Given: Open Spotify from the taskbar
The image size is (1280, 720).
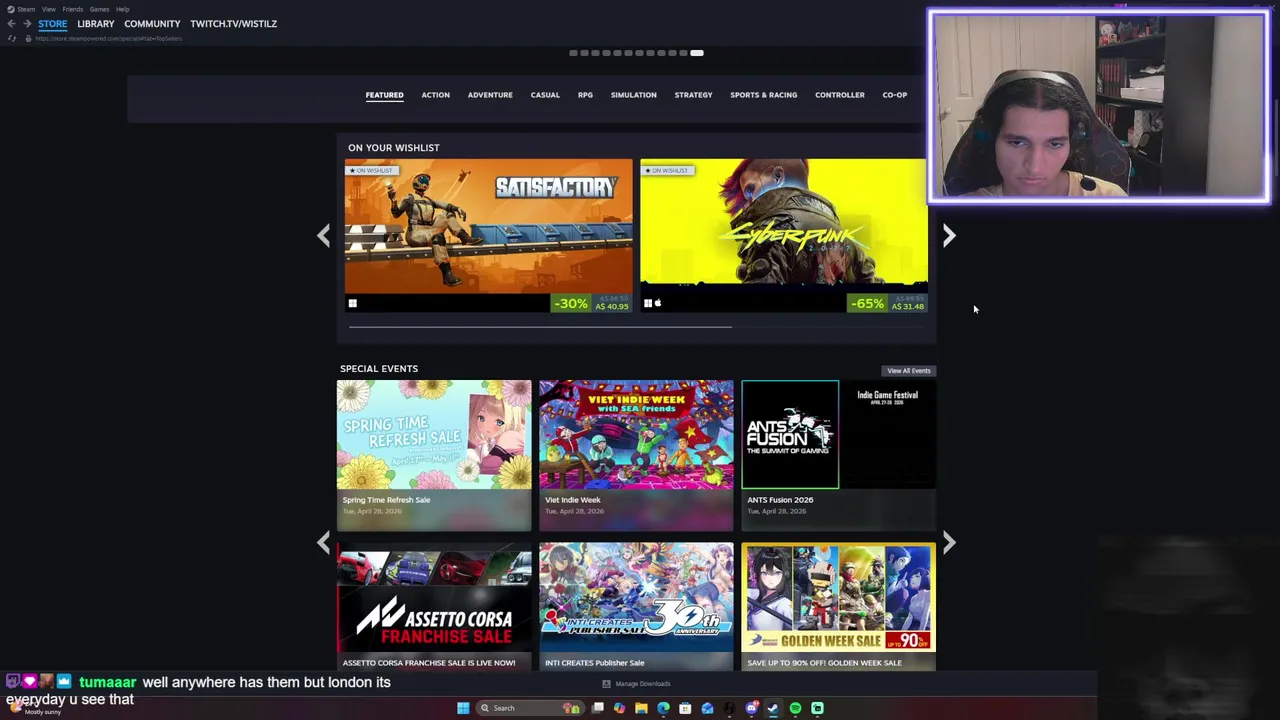Looking at the screenshot, I should [x=795, y=708].
